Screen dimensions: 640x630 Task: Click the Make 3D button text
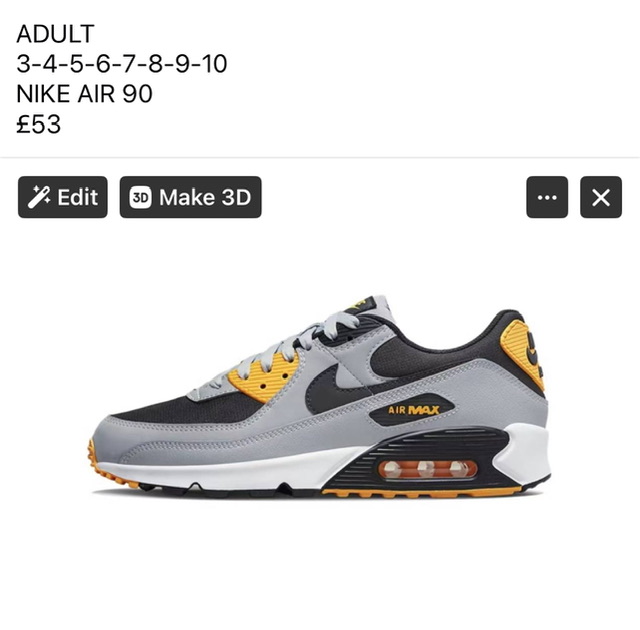[x=205, y=197]
